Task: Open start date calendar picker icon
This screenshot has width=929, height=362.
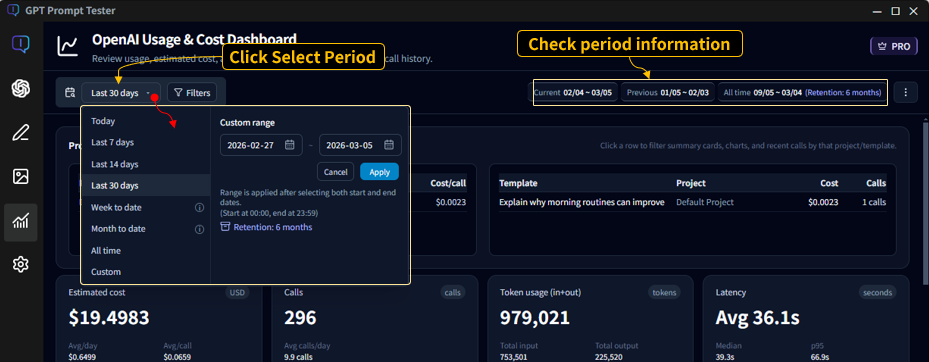Action: click(x=289, y=145)
